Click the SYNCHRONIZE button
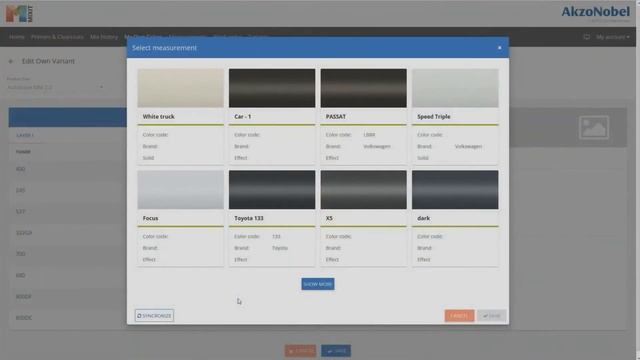Screen dimensions: 640x360 tap(155, 316)
